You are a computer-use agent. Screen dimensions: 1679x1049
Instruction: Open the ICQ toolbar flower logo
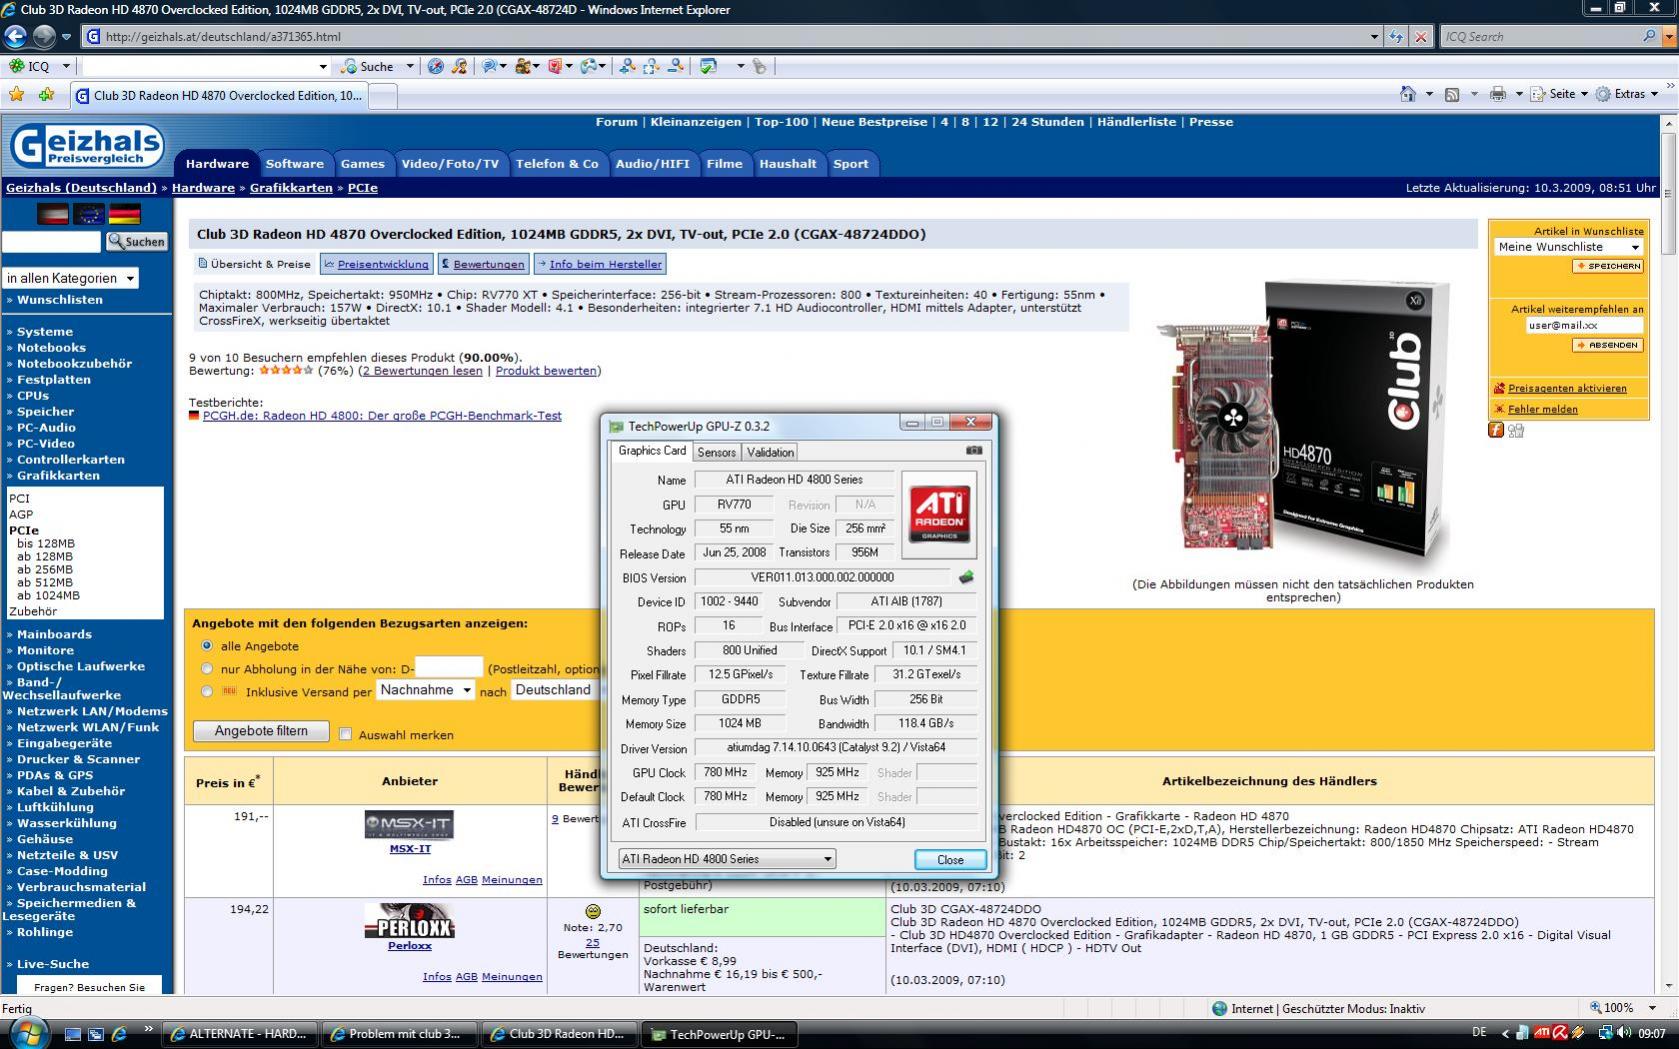coord(17,66)
